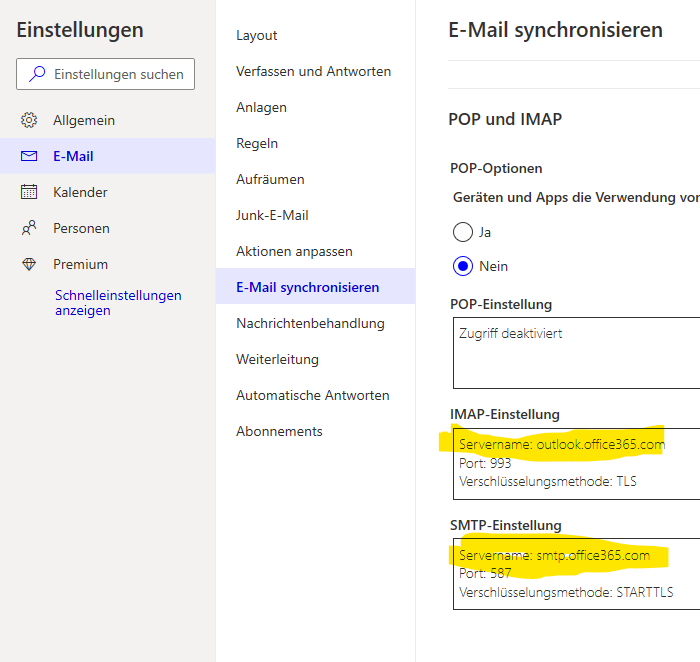Open Nachrichtenbehandlung settings
Image resolution: width=700 pixels, height=662 pixels.
tap(316, 323)
